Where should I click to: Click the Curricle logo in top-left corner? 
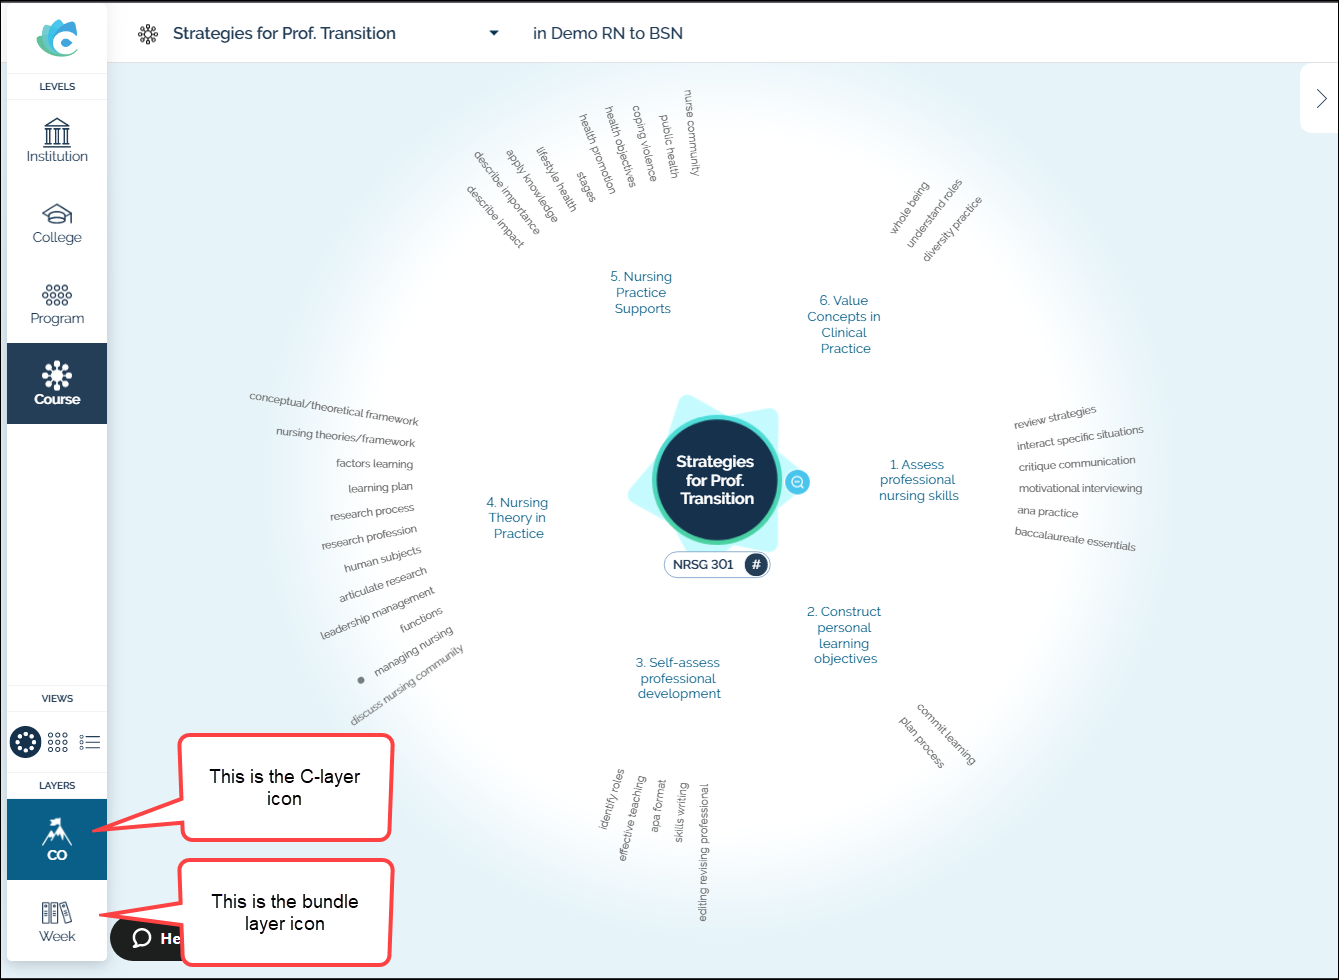56,35
